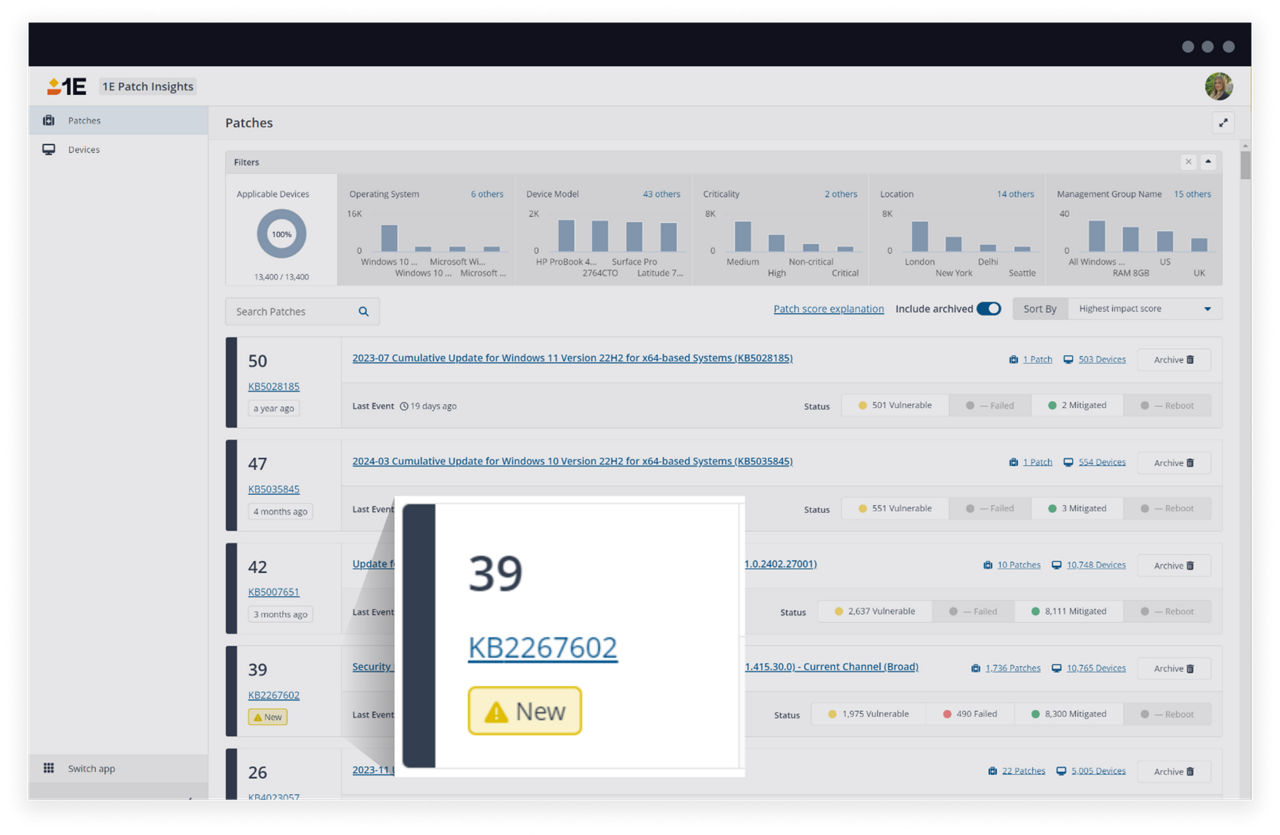Show 2 others for Criticality
Screen dimensions: 1280x835
point(841,194)
